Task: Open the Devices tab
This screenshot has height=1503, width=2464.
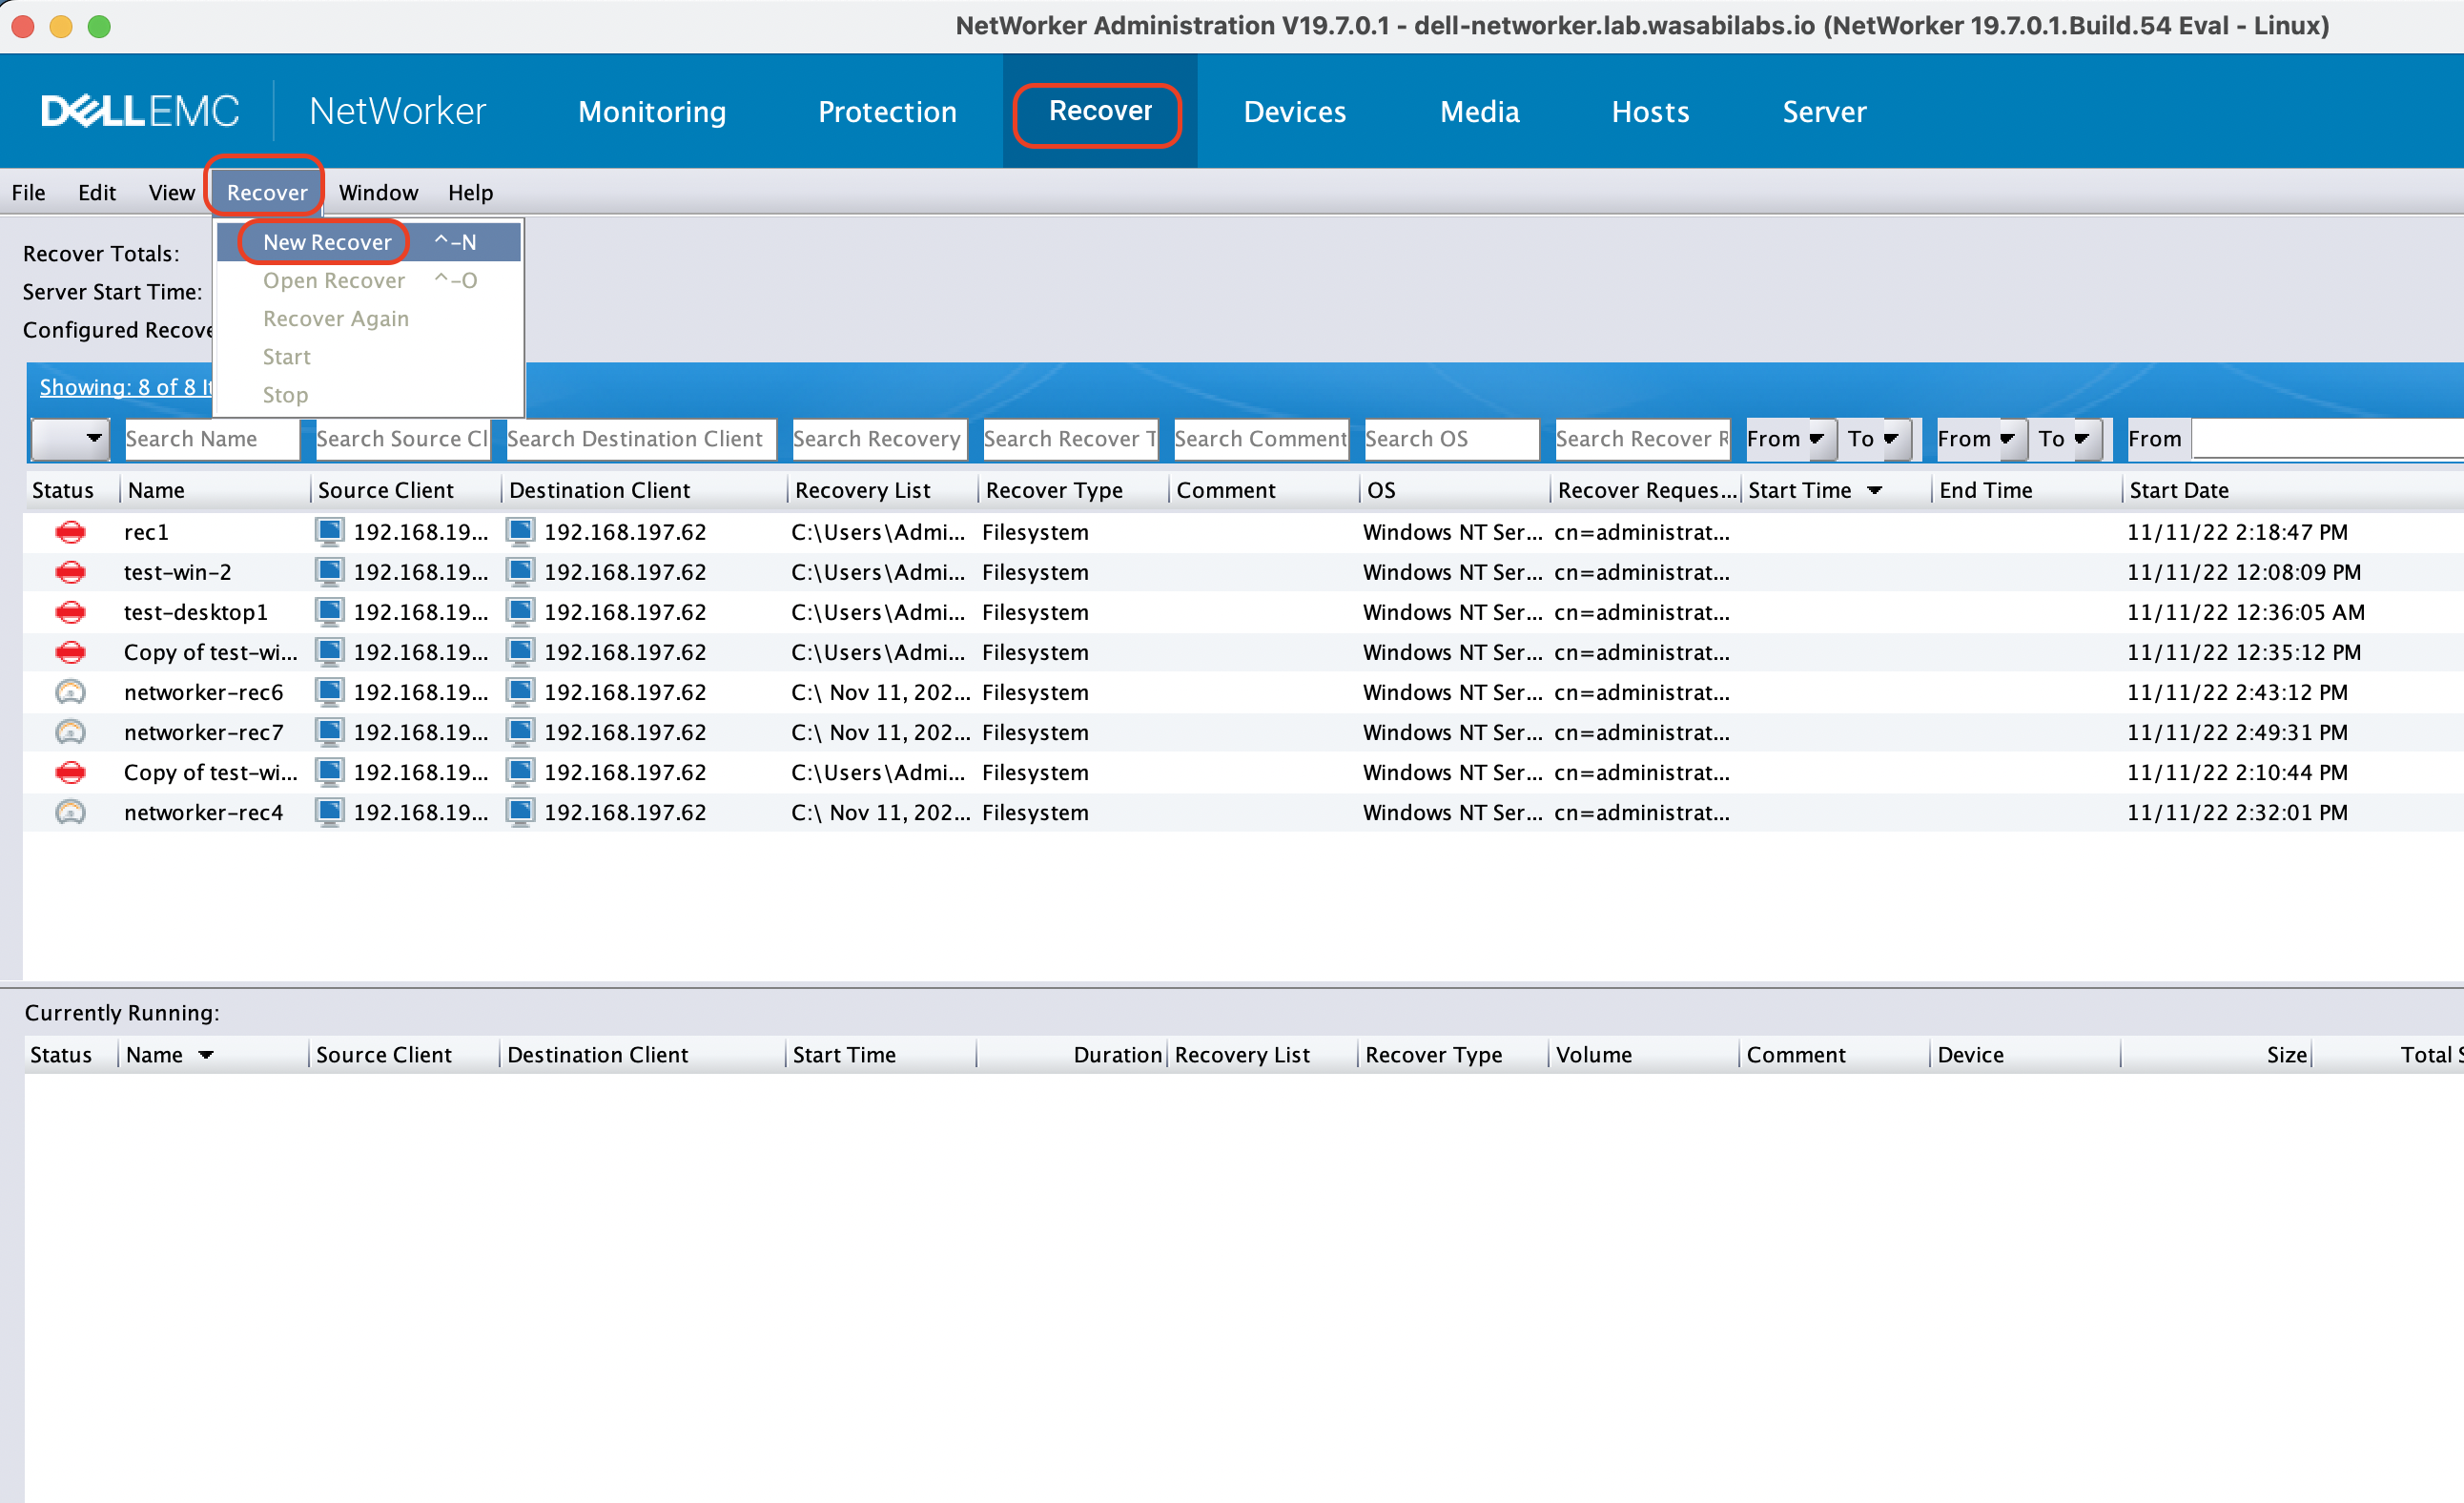Action: coord(1295,112)
